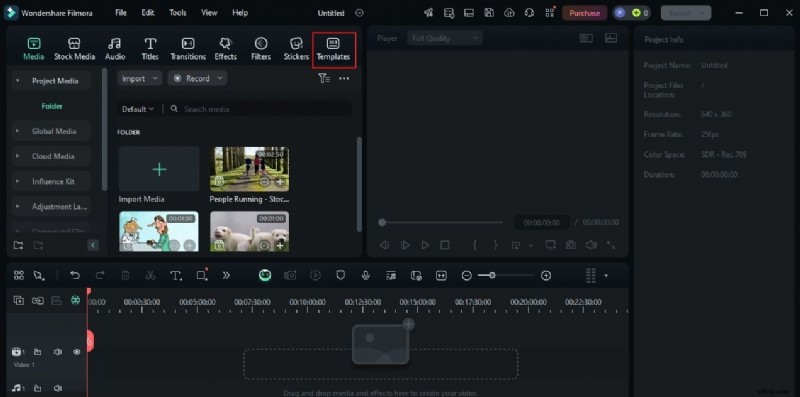This screenshot has height=397, width=800.
Task: Open the Audio tab
Action: pos(115,49)
